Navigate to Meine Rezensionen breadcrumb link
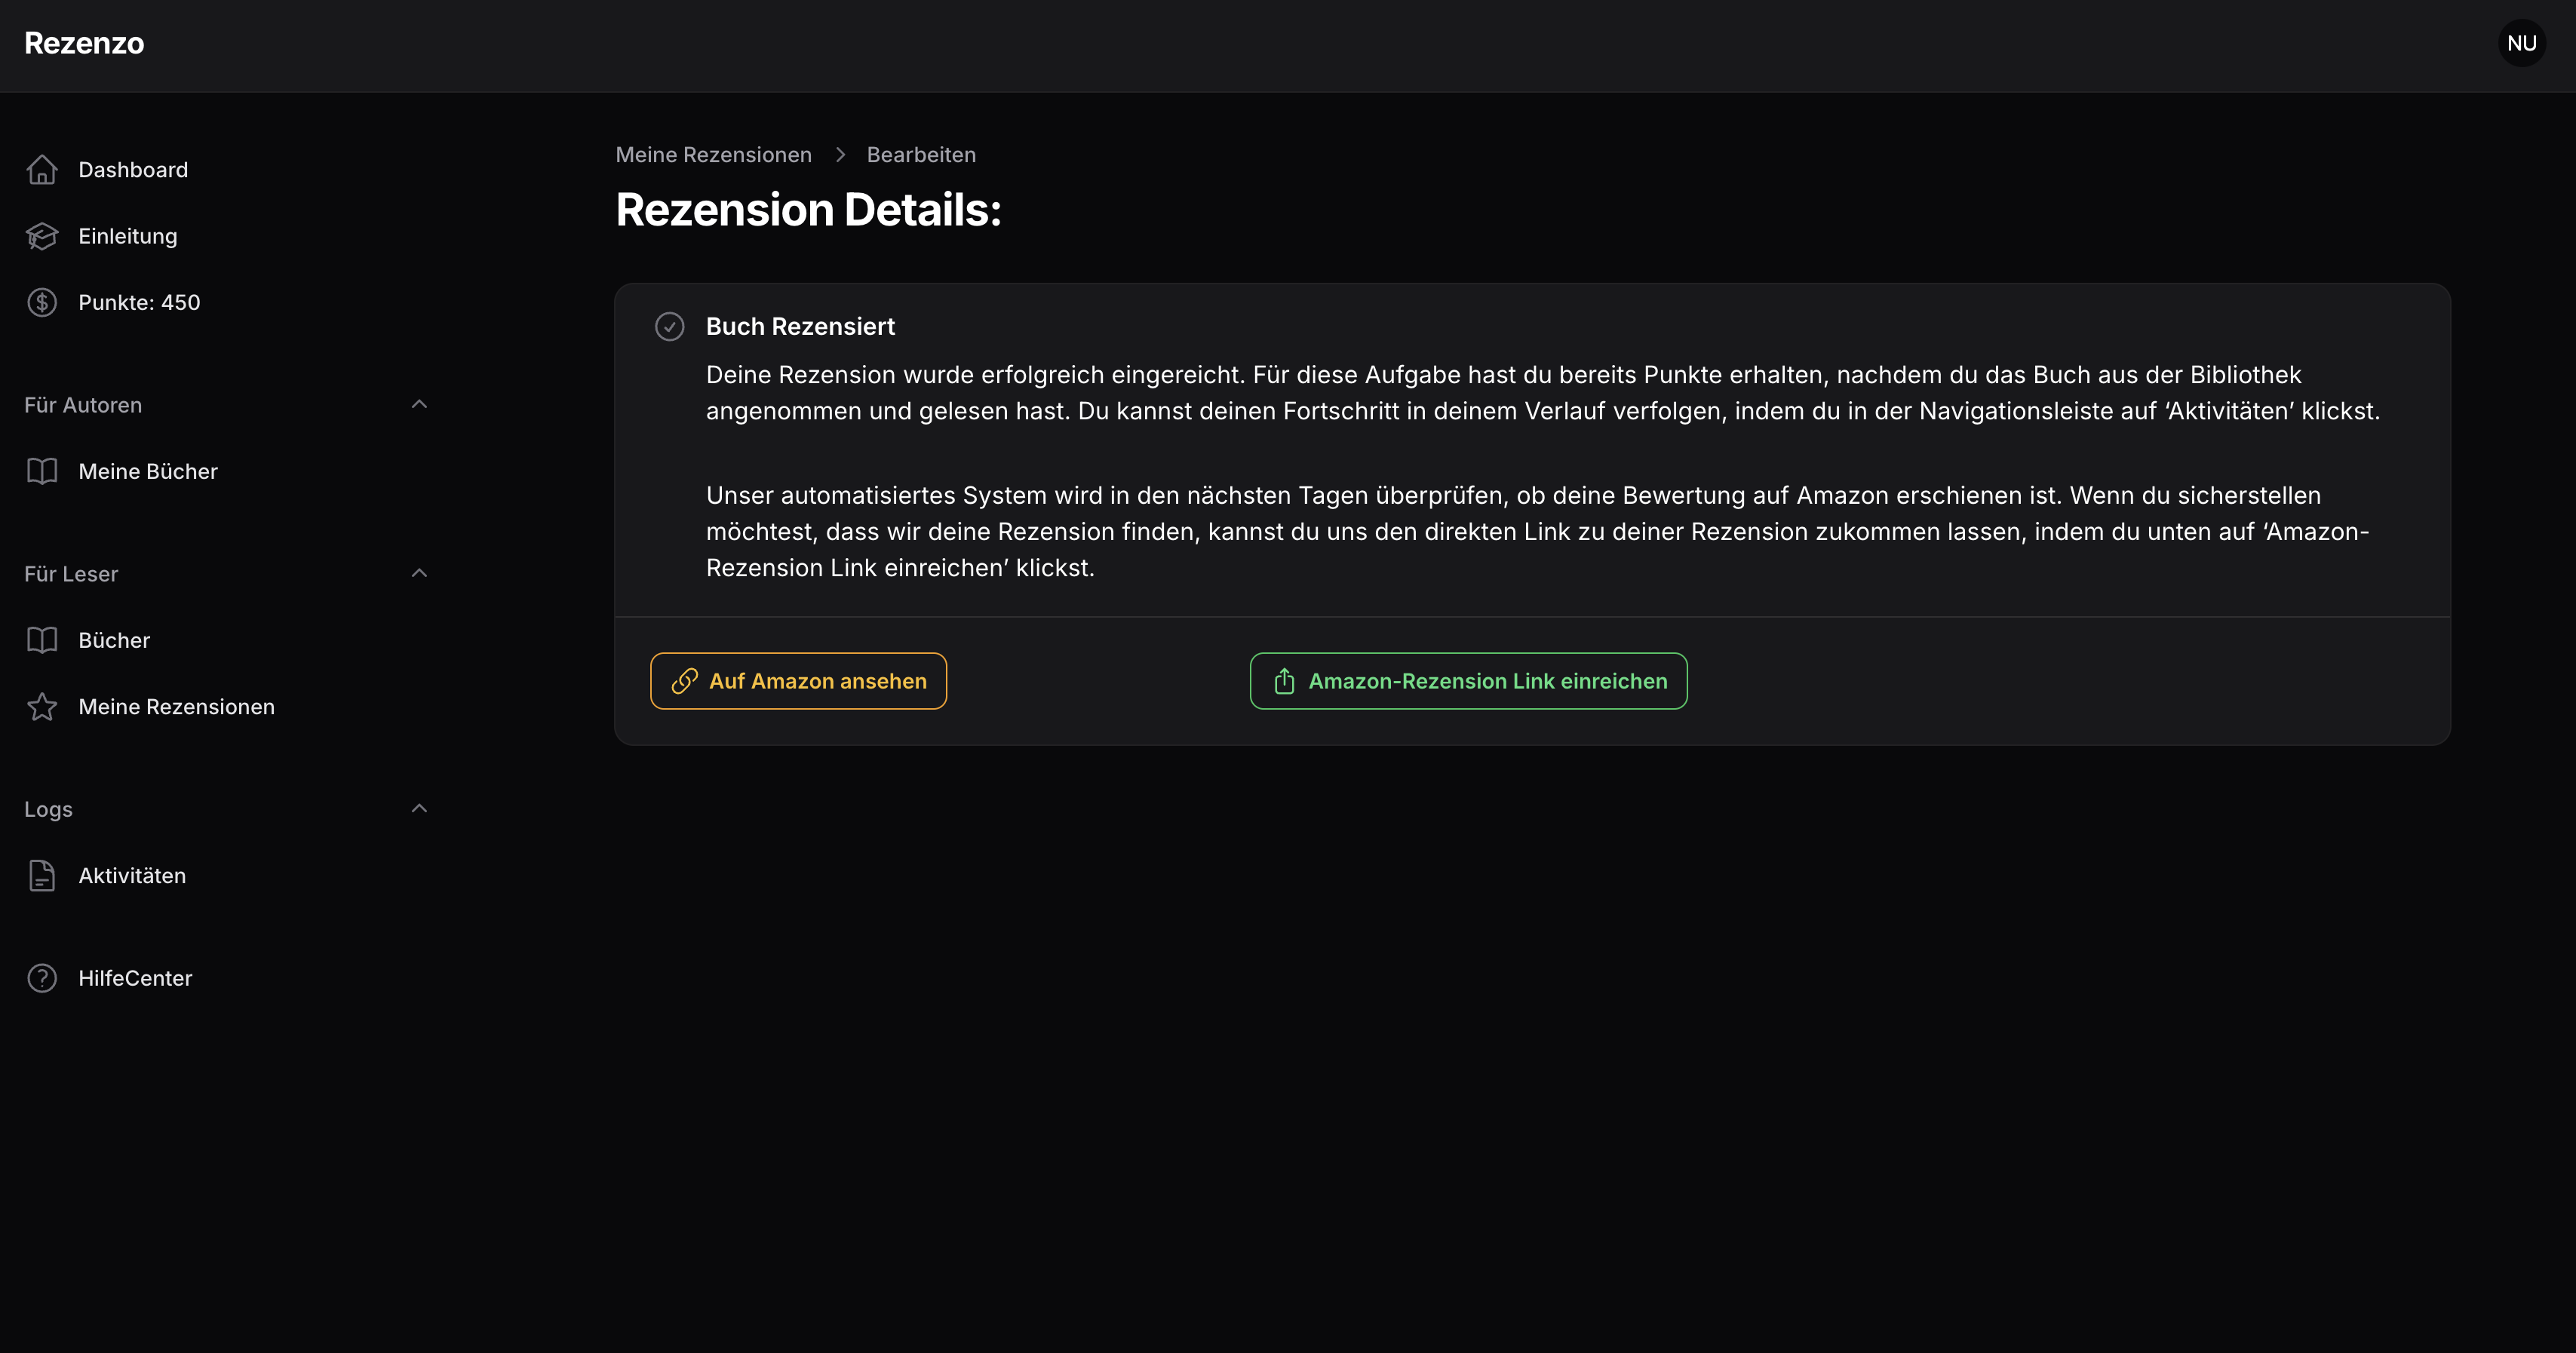Screen dimensions: 2576x1353 coord(713,155)
